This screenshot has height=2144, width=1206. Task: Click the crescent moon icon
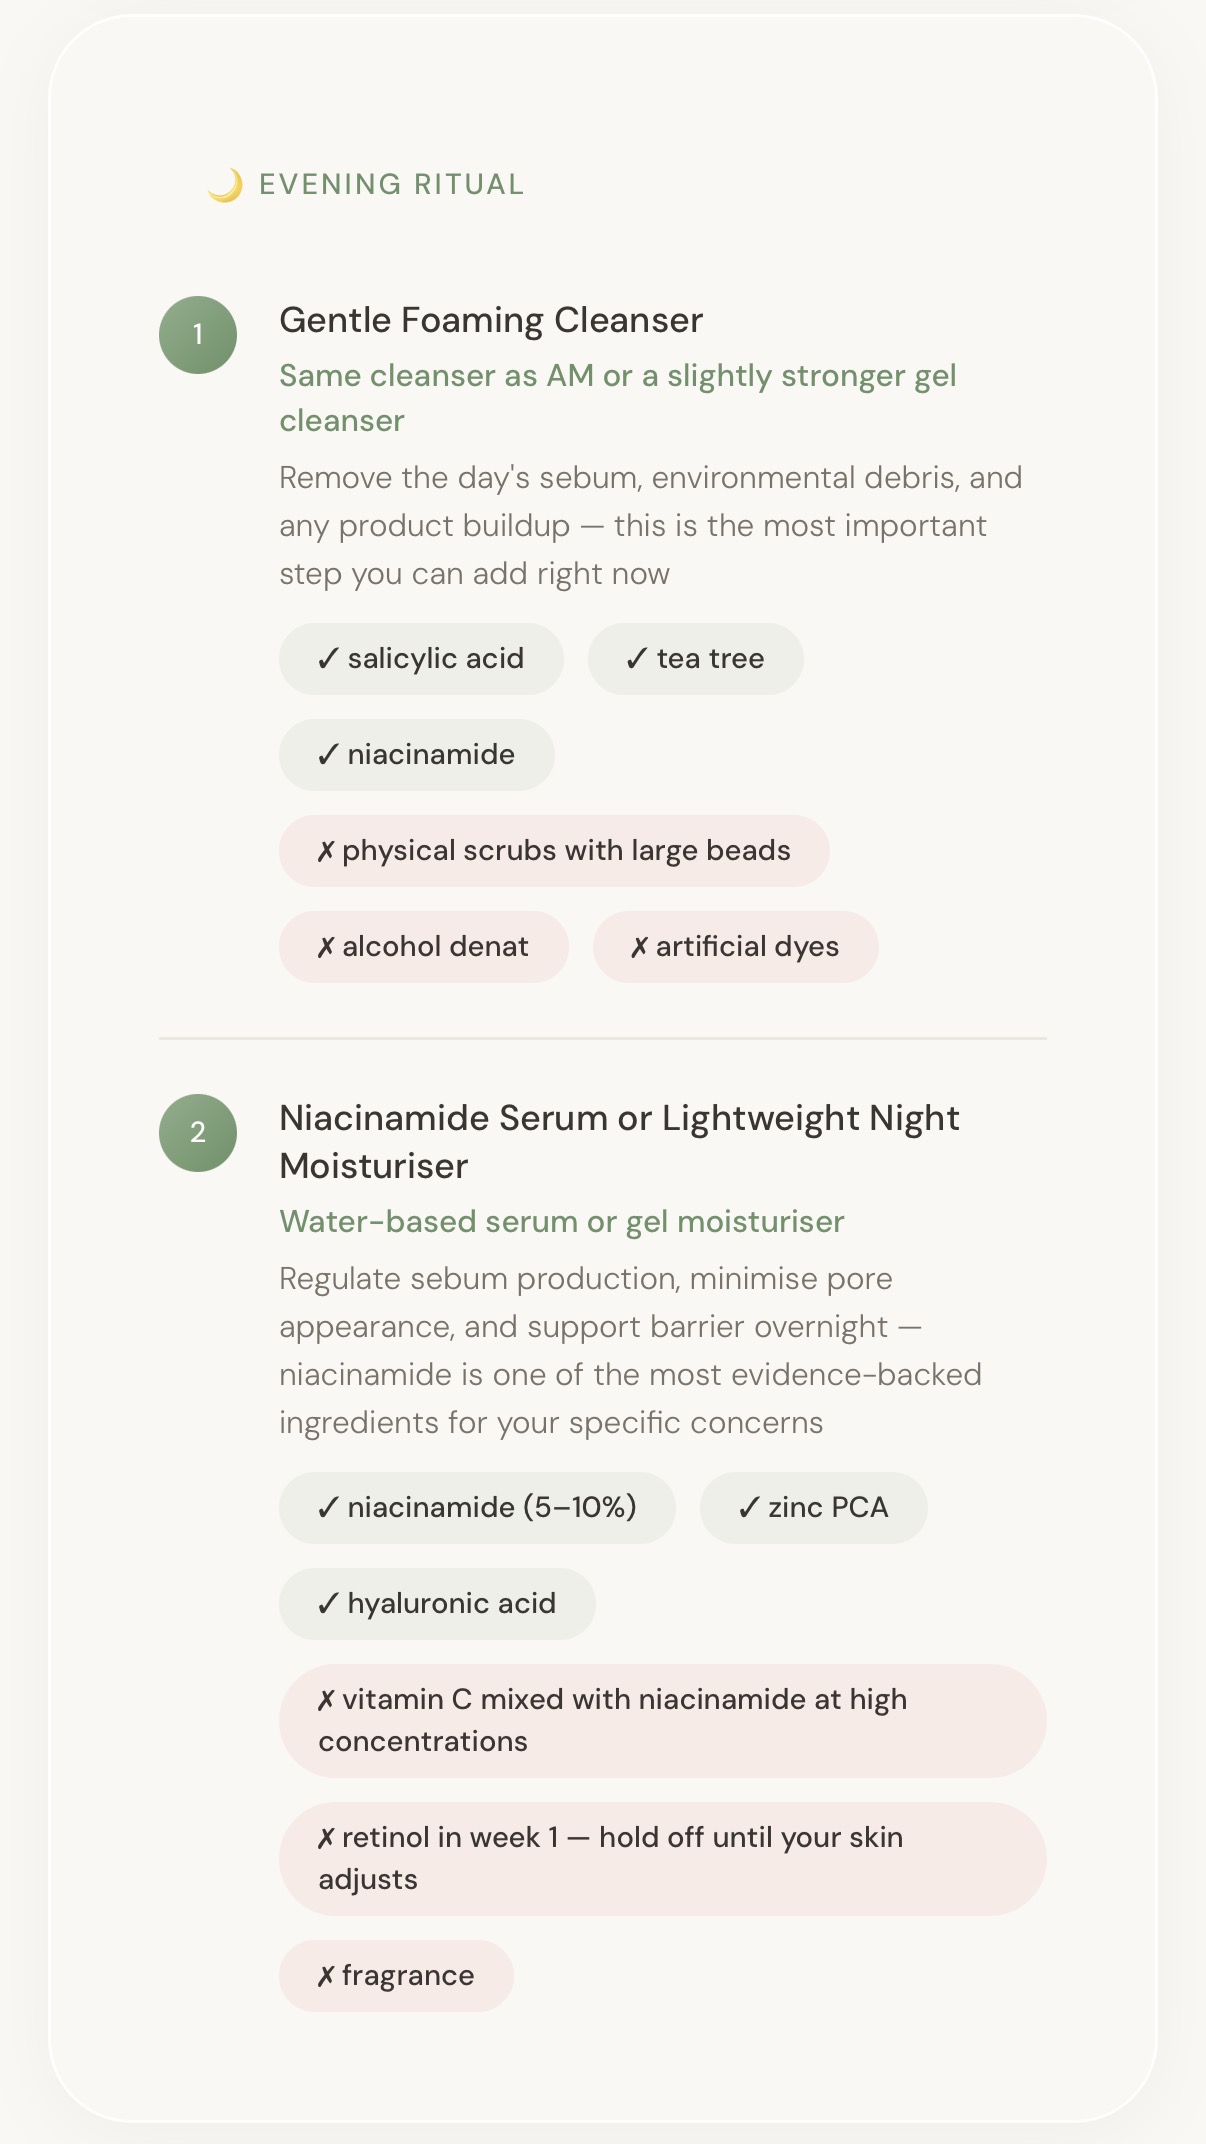225,185
